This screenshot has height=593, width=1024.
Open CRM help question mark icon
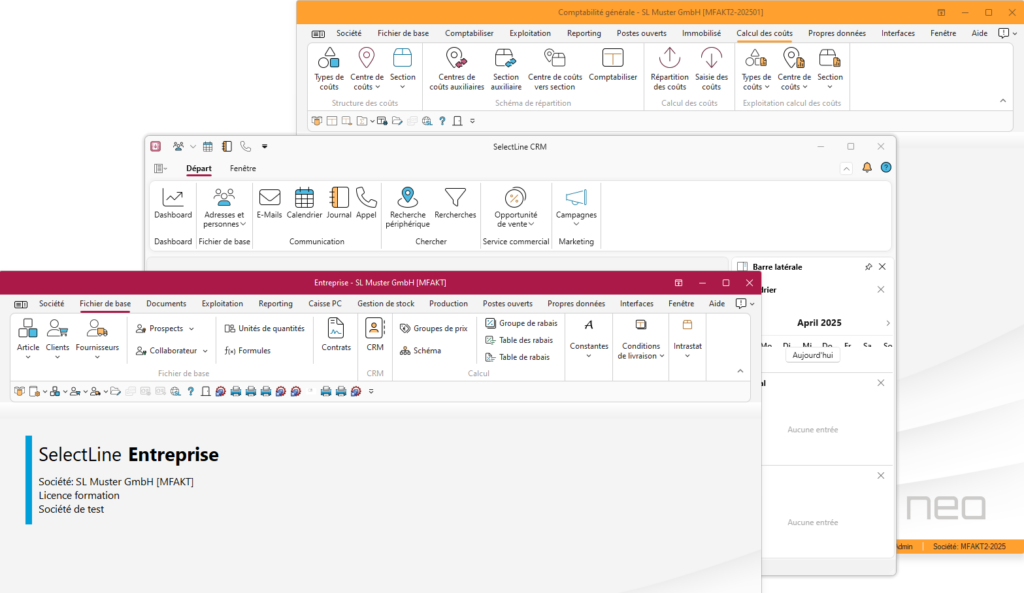coord(886,168)
